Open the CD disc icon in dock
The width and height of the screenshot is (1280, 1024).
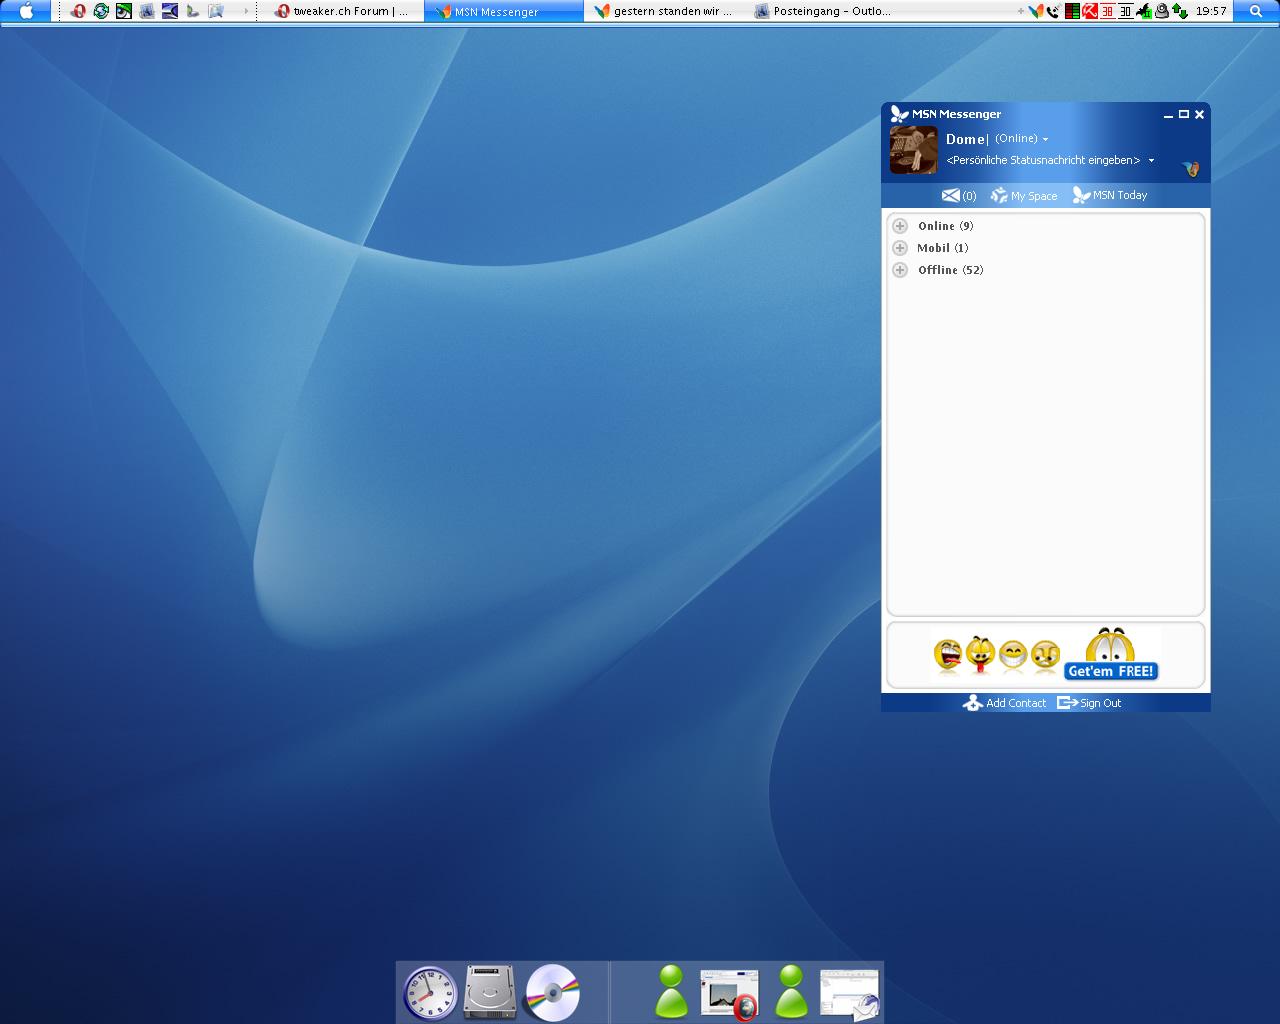click(x=552, y=993)
